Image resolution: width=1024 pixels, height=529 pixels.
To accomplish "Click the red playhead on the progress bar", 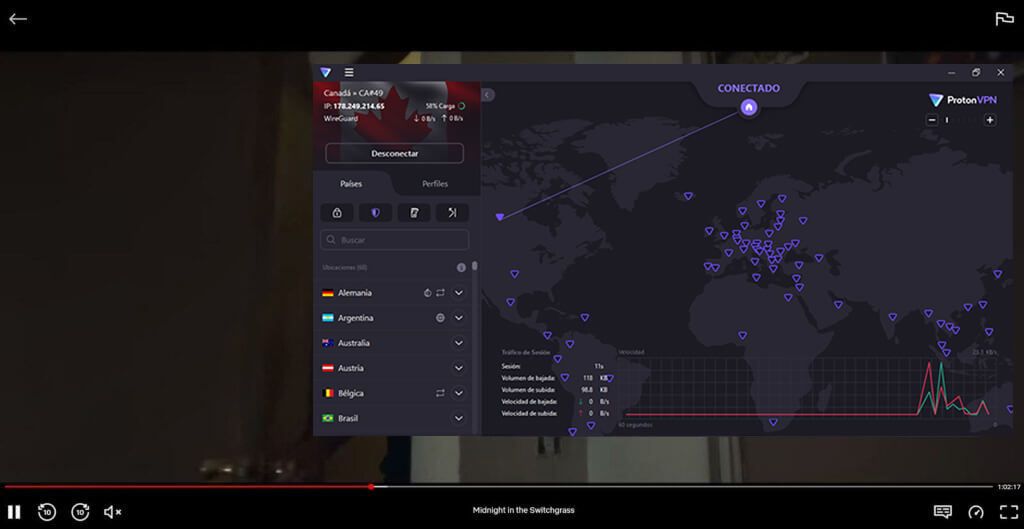I will coord(371,487).
